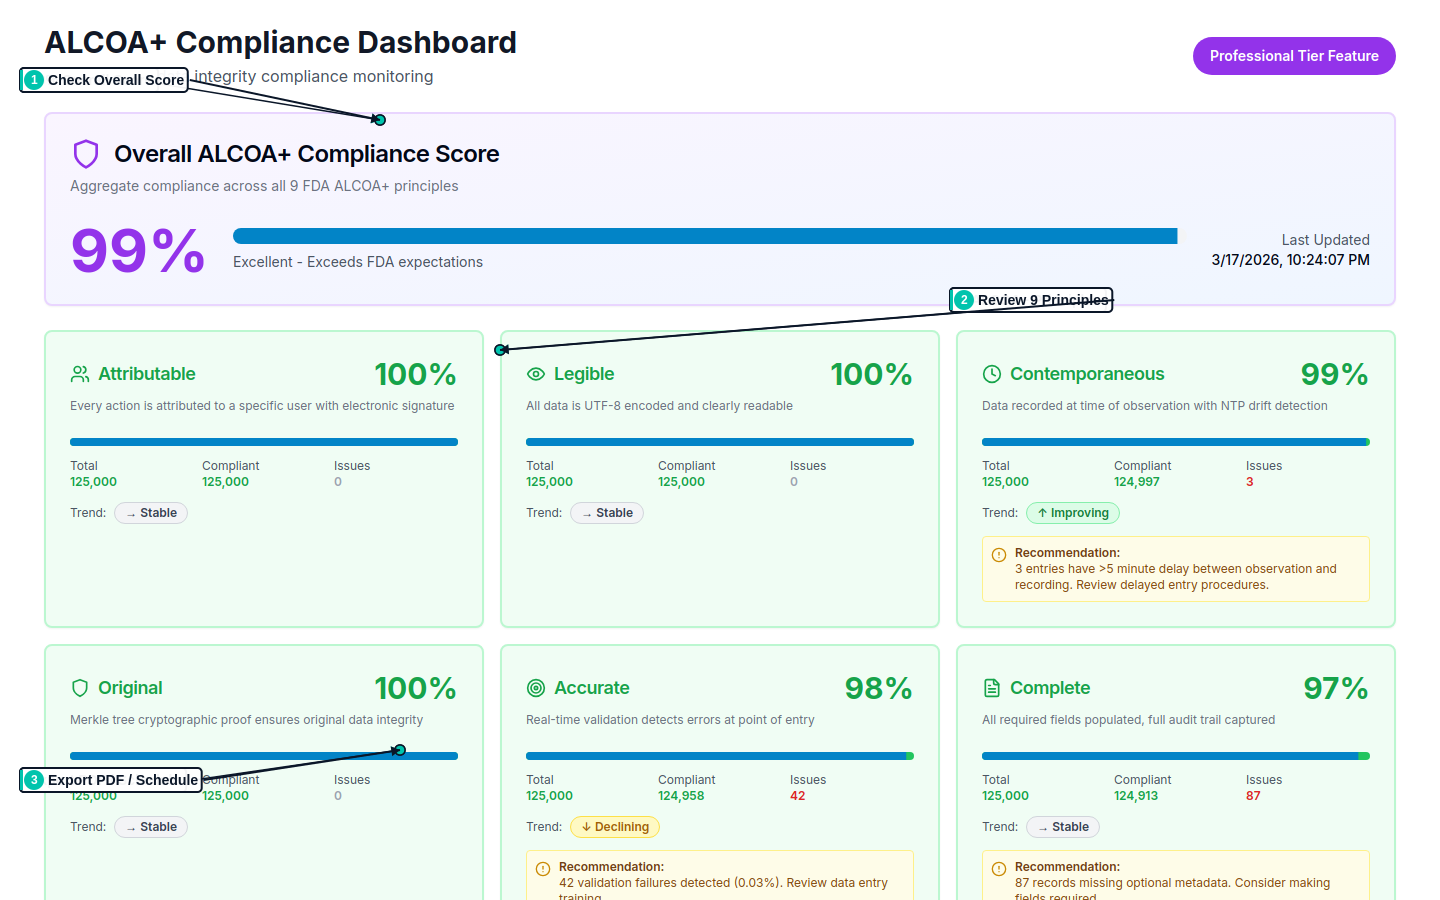Expand step 1 Check Overall Score
The height and width of the screenshot is (900, 1440).
click(x=103, y=79)
